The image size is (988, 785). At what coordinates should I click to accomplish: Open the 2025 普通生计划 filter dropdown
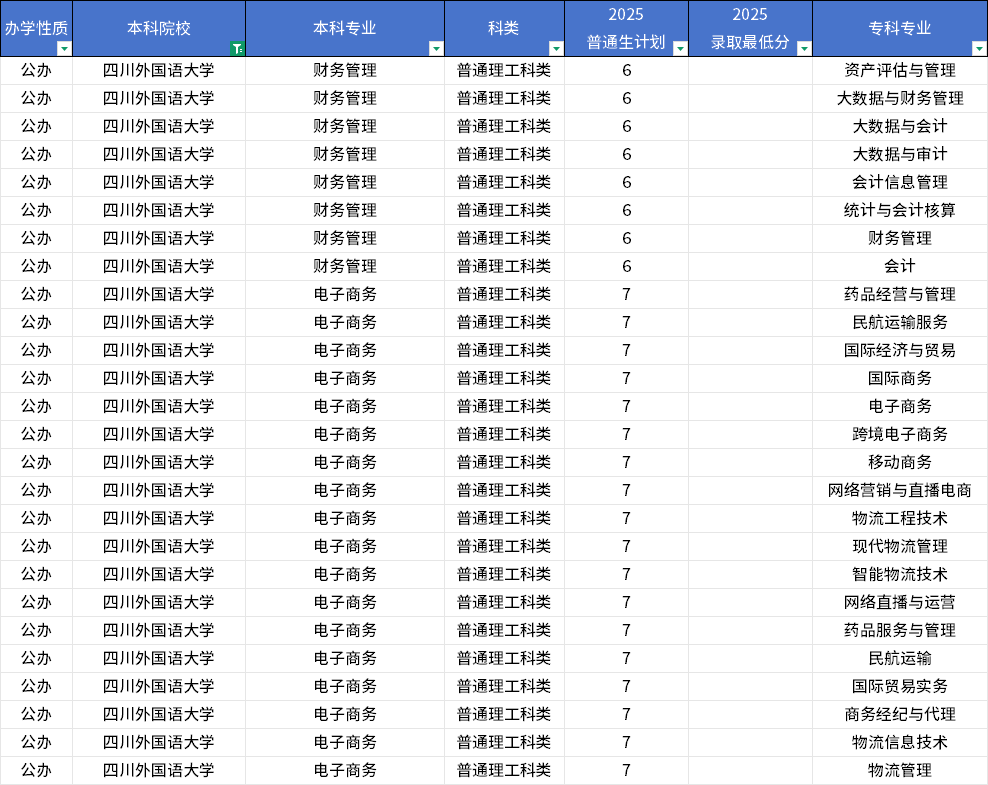680,49
